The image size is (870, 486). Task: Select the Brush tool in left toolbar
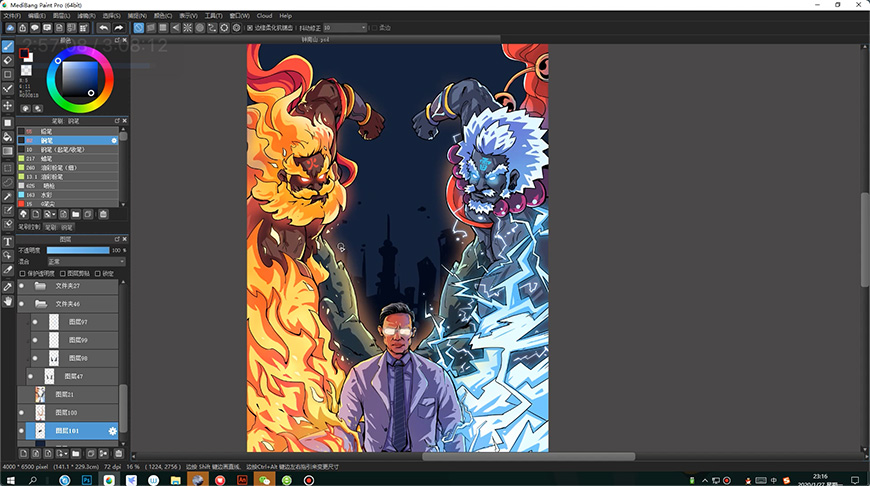click(x=8, y=47)
